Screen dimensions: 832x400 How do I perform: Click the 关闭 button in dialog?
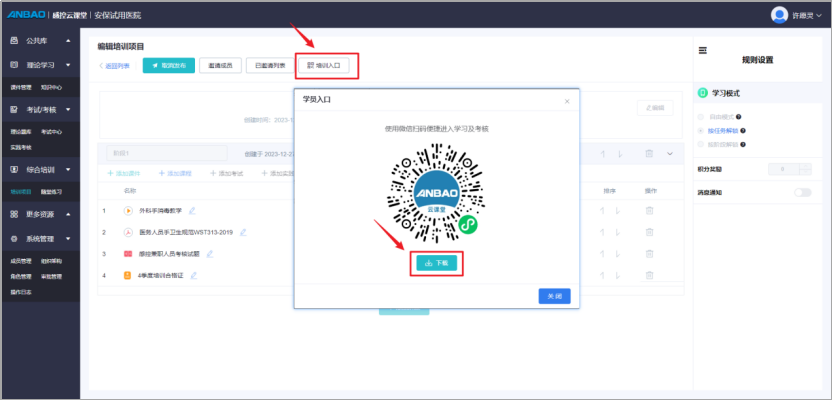tap(554, 296)
